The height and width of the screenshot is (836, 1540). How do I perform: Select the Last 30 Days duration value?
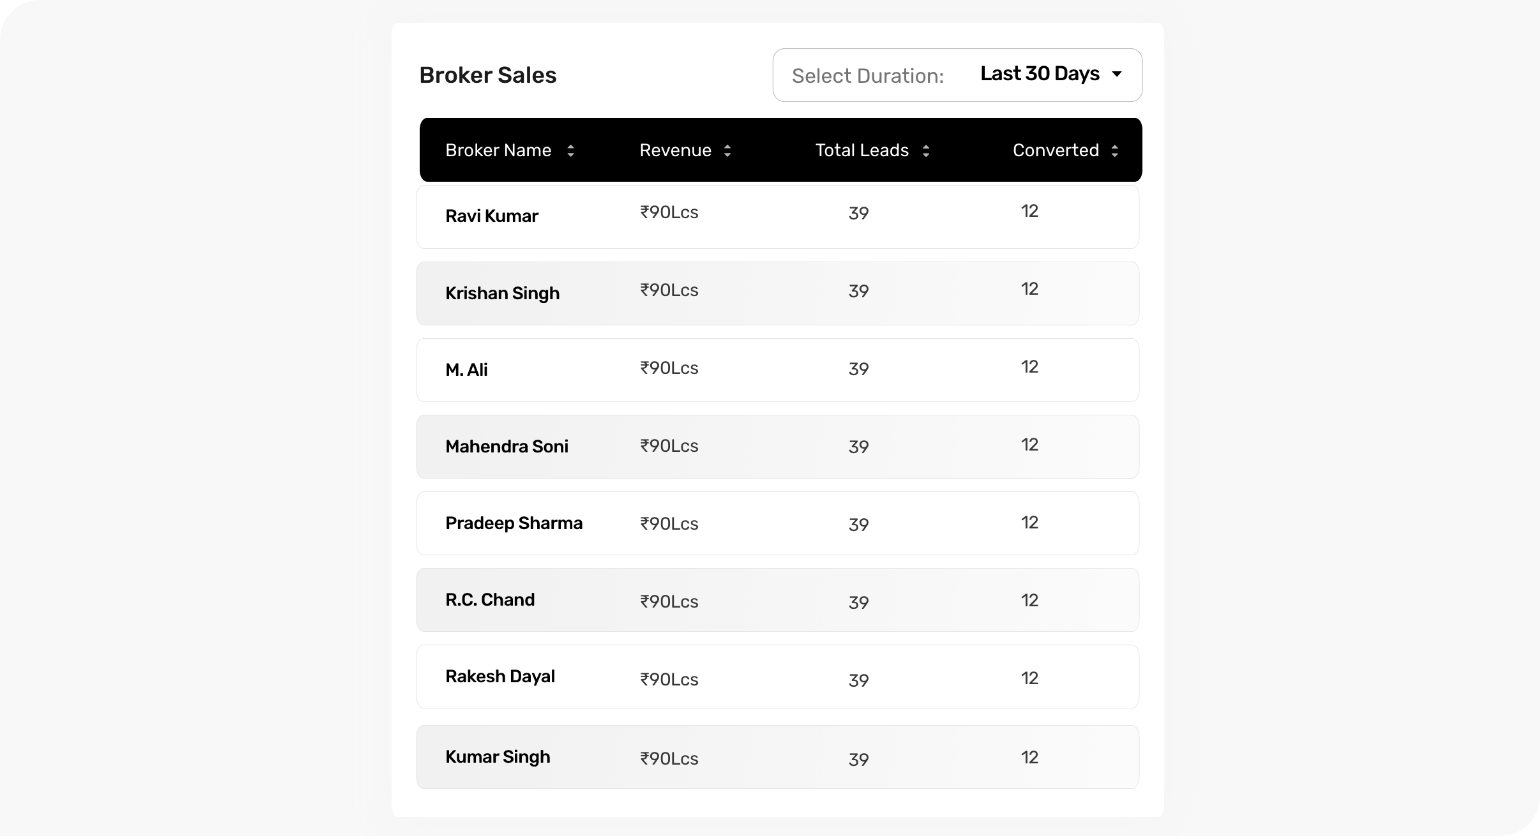click(1040, 74)
